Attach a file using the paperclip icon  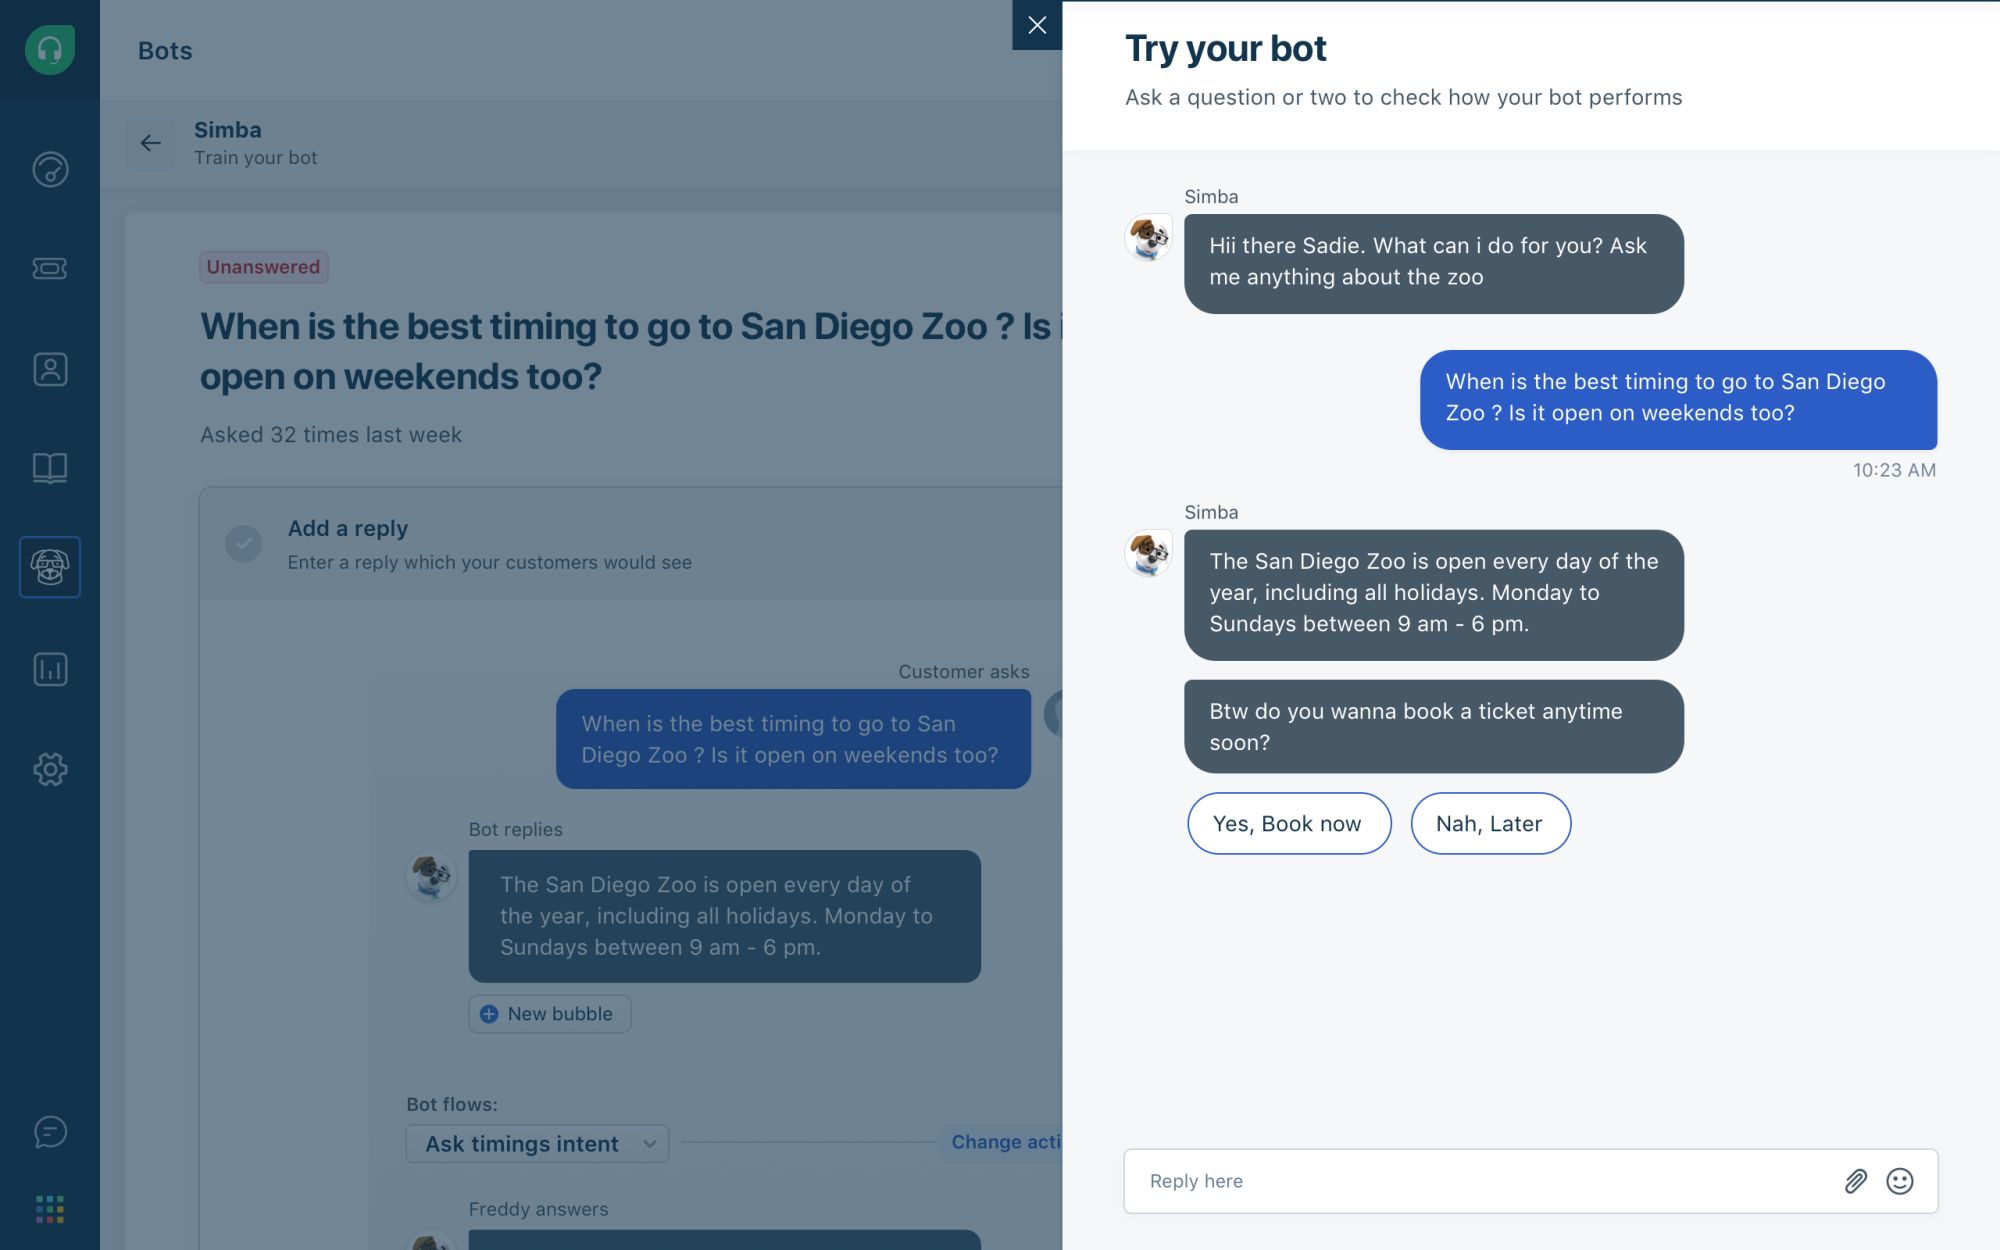tap(1855, 1181)
